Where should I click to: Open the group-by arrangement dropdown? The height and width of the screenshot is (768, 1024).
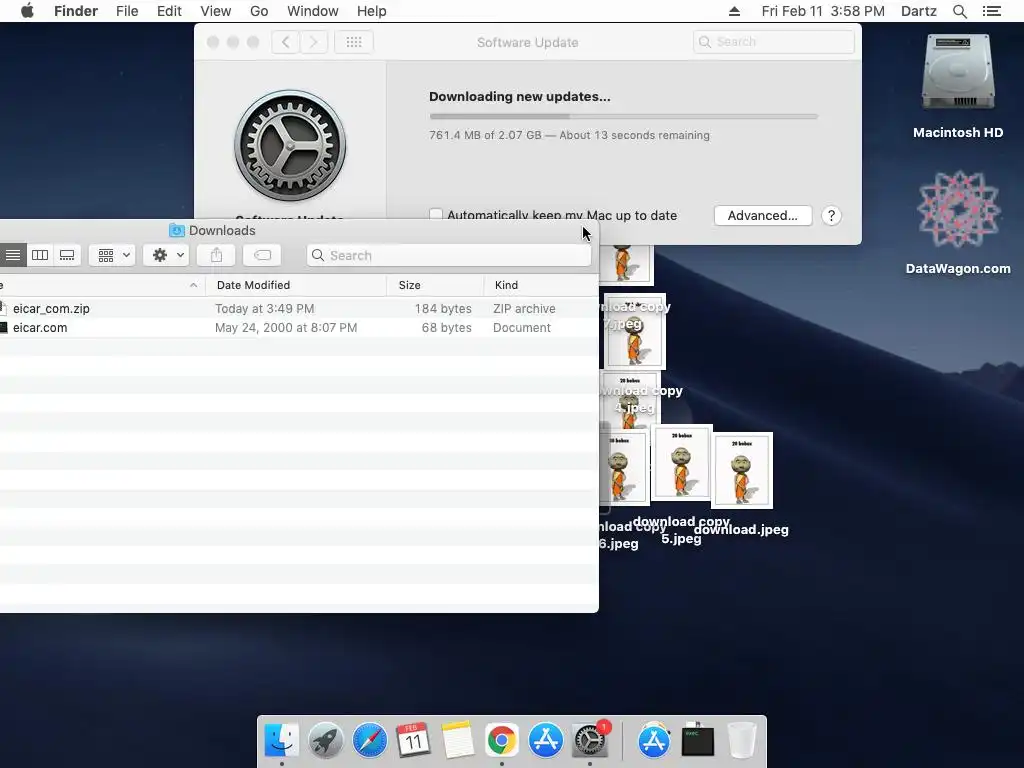point(112,255)
